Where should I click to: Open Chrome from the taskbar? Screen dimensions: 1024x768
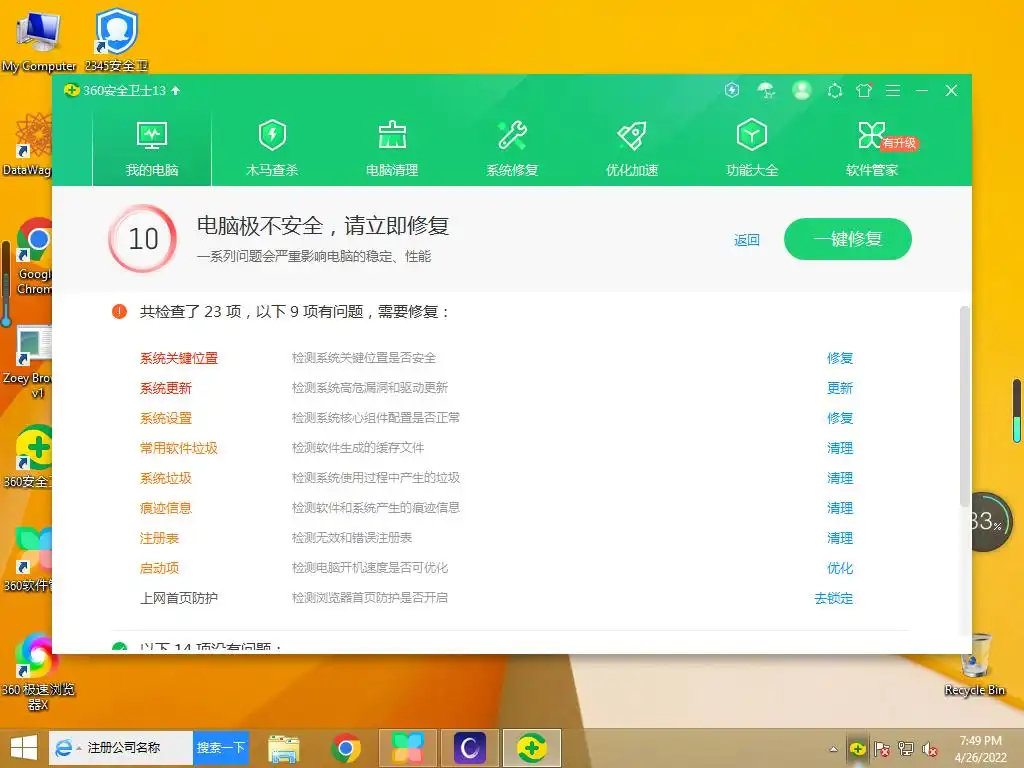click(x=345, y=748)
